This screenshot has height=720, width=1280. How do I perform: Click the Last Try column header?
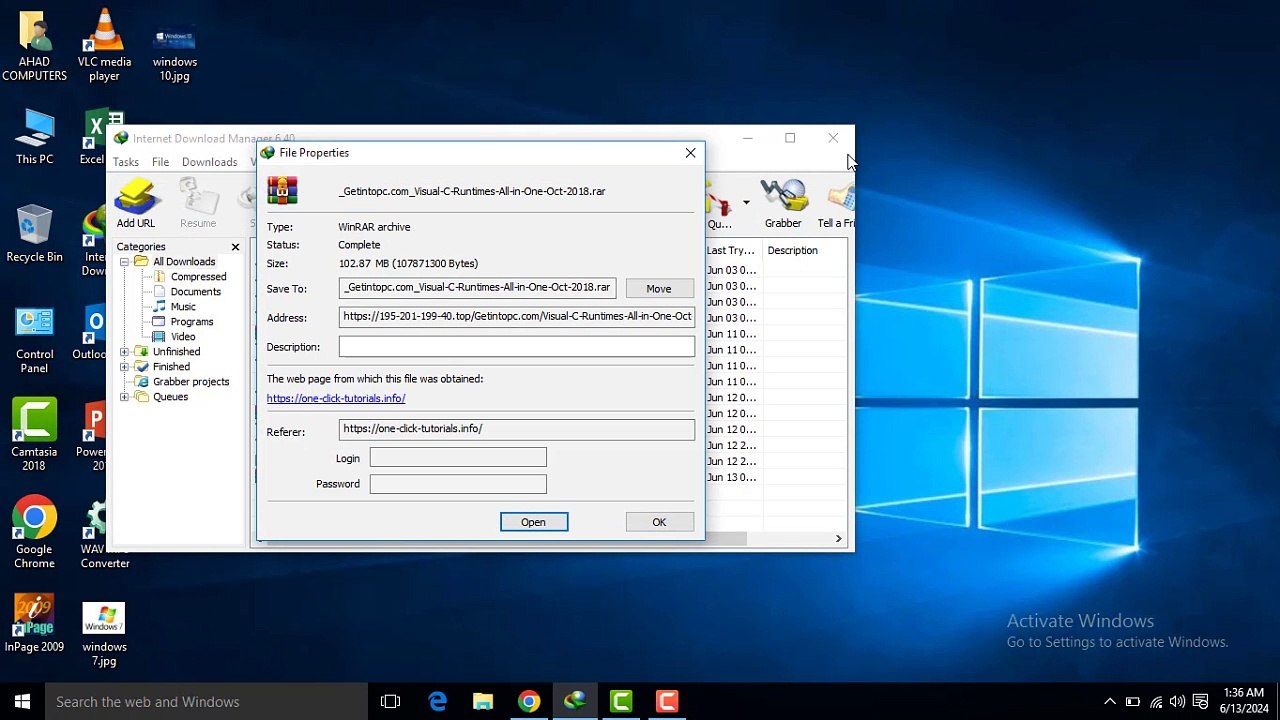[733, 250]
